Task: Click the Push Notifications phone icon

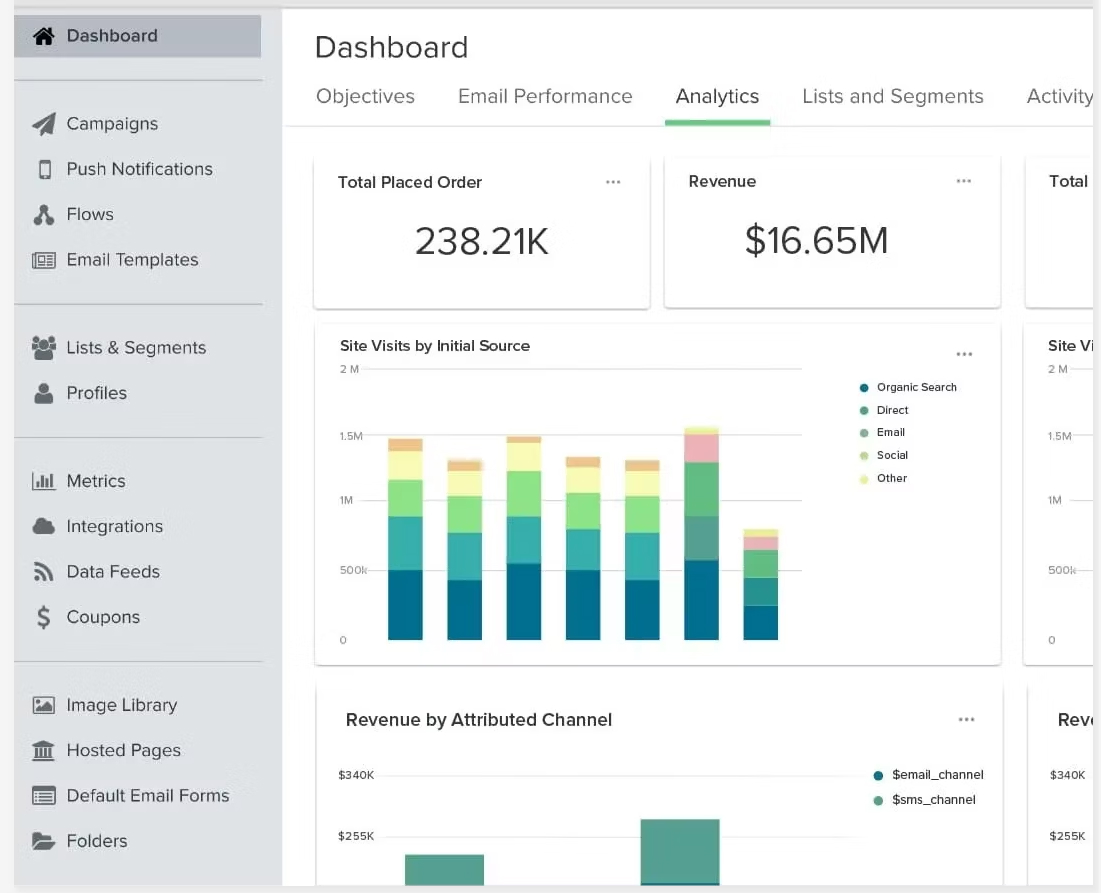Action: pos(44,169)
